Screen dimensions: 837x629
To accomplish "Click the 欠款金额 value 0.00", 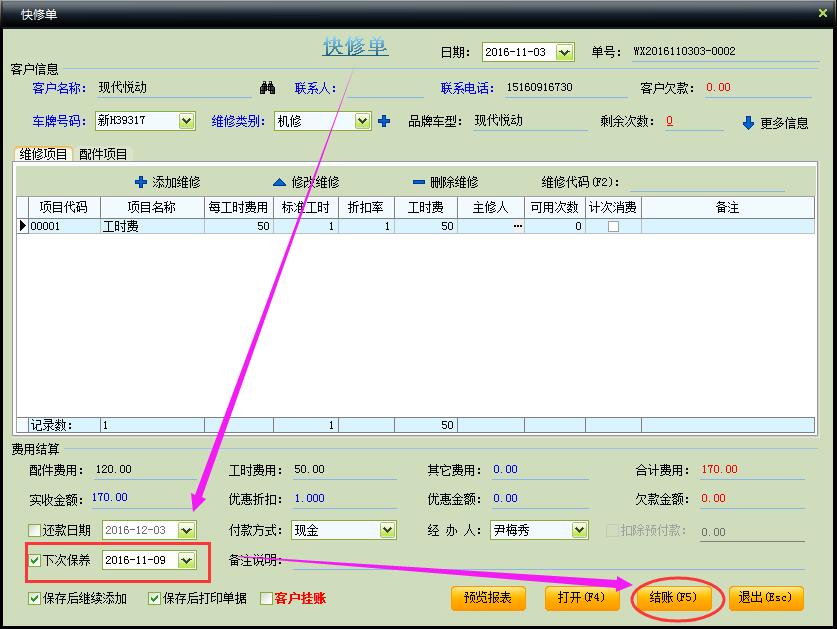I will point(713,498).
